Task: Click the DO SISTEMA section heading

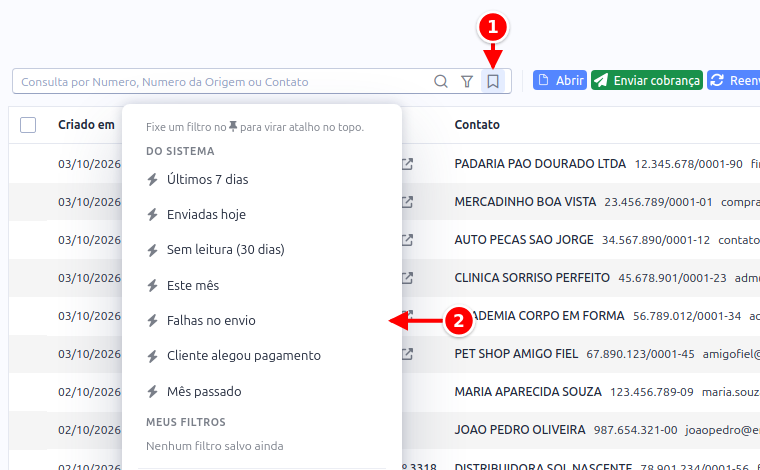Action: 180,151
